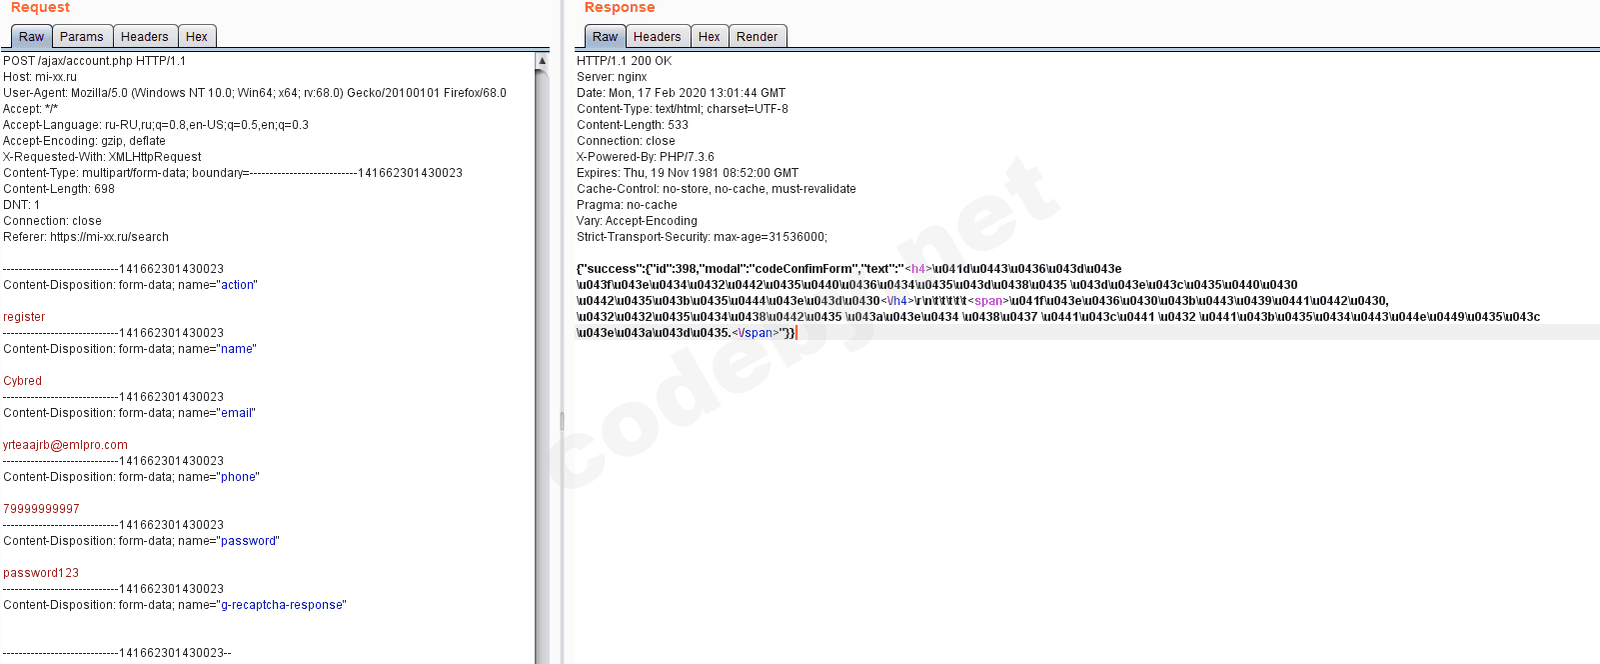The height and width of the screenshot is (664, 1600).
Task: Click the 'Content-Length: 698' line
Action: pos(59,189)
